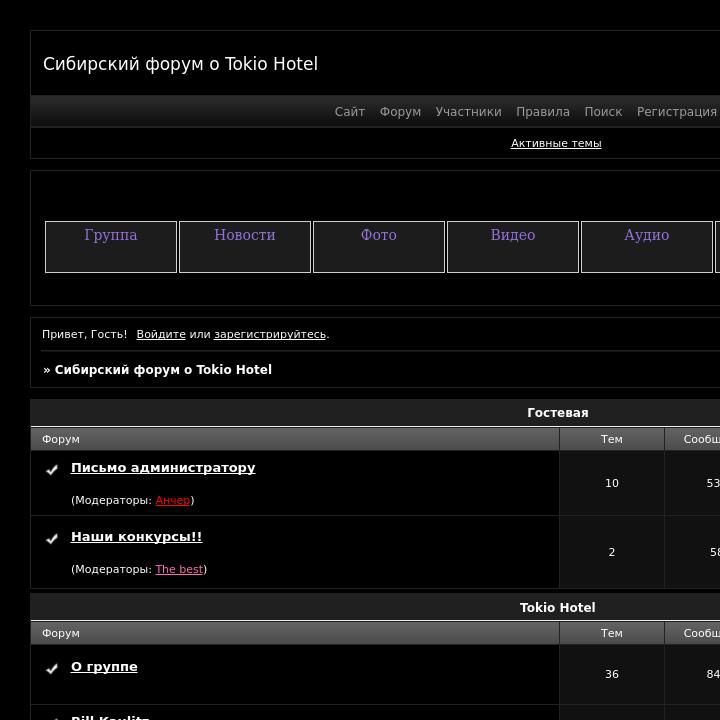Viewport: 720px width, 720px height.
Task: Click topic count 2 for Наши конкурсы!!
Action: coord(612,552)
